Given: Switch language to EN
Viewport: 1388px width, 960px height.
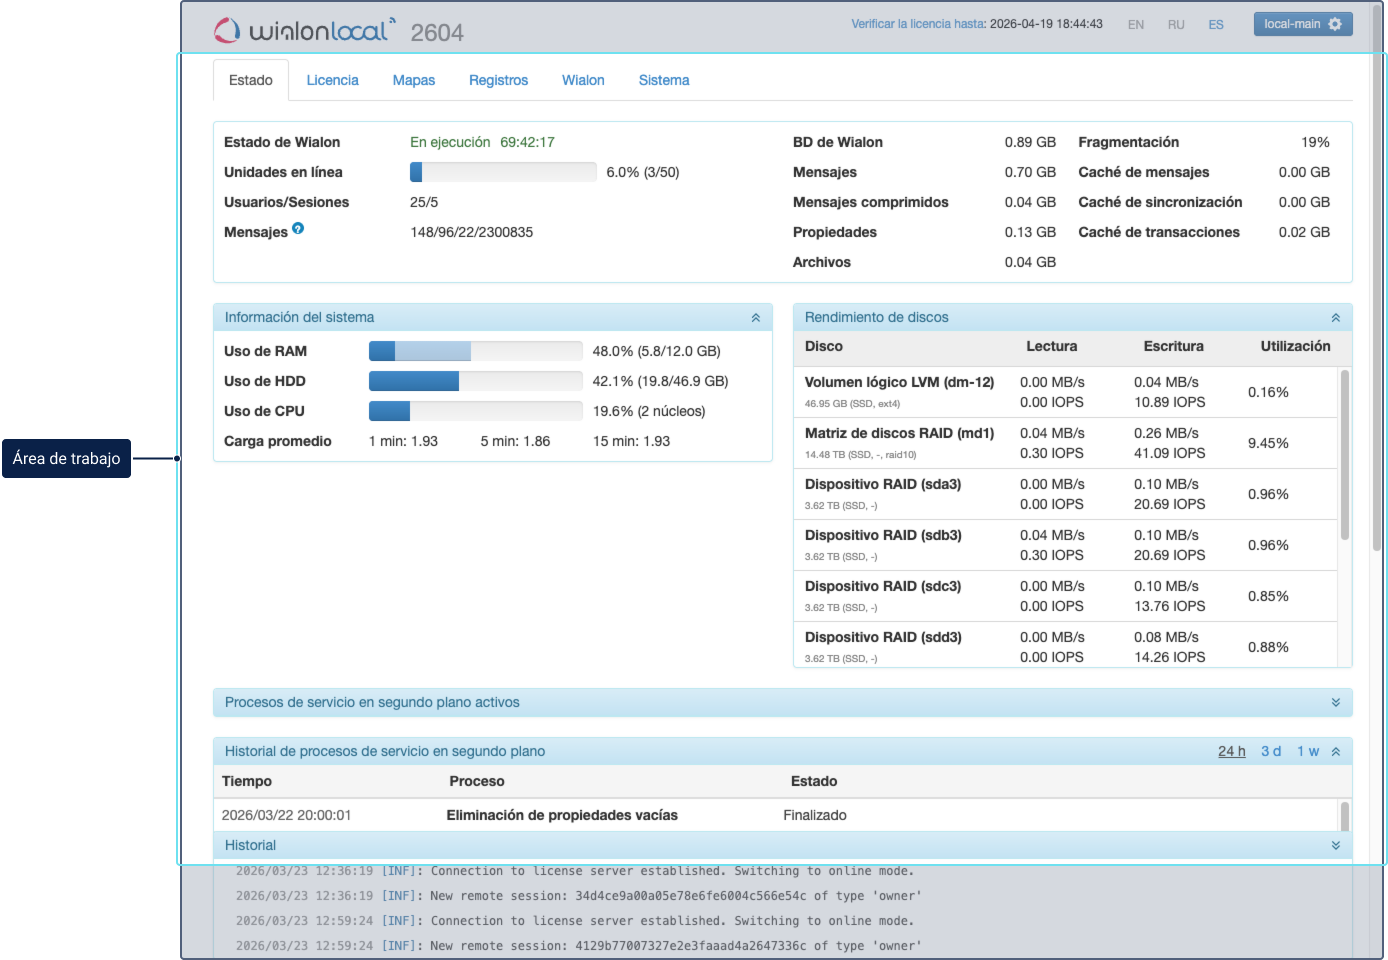Looking at the screenshot, I should 1136,25.
